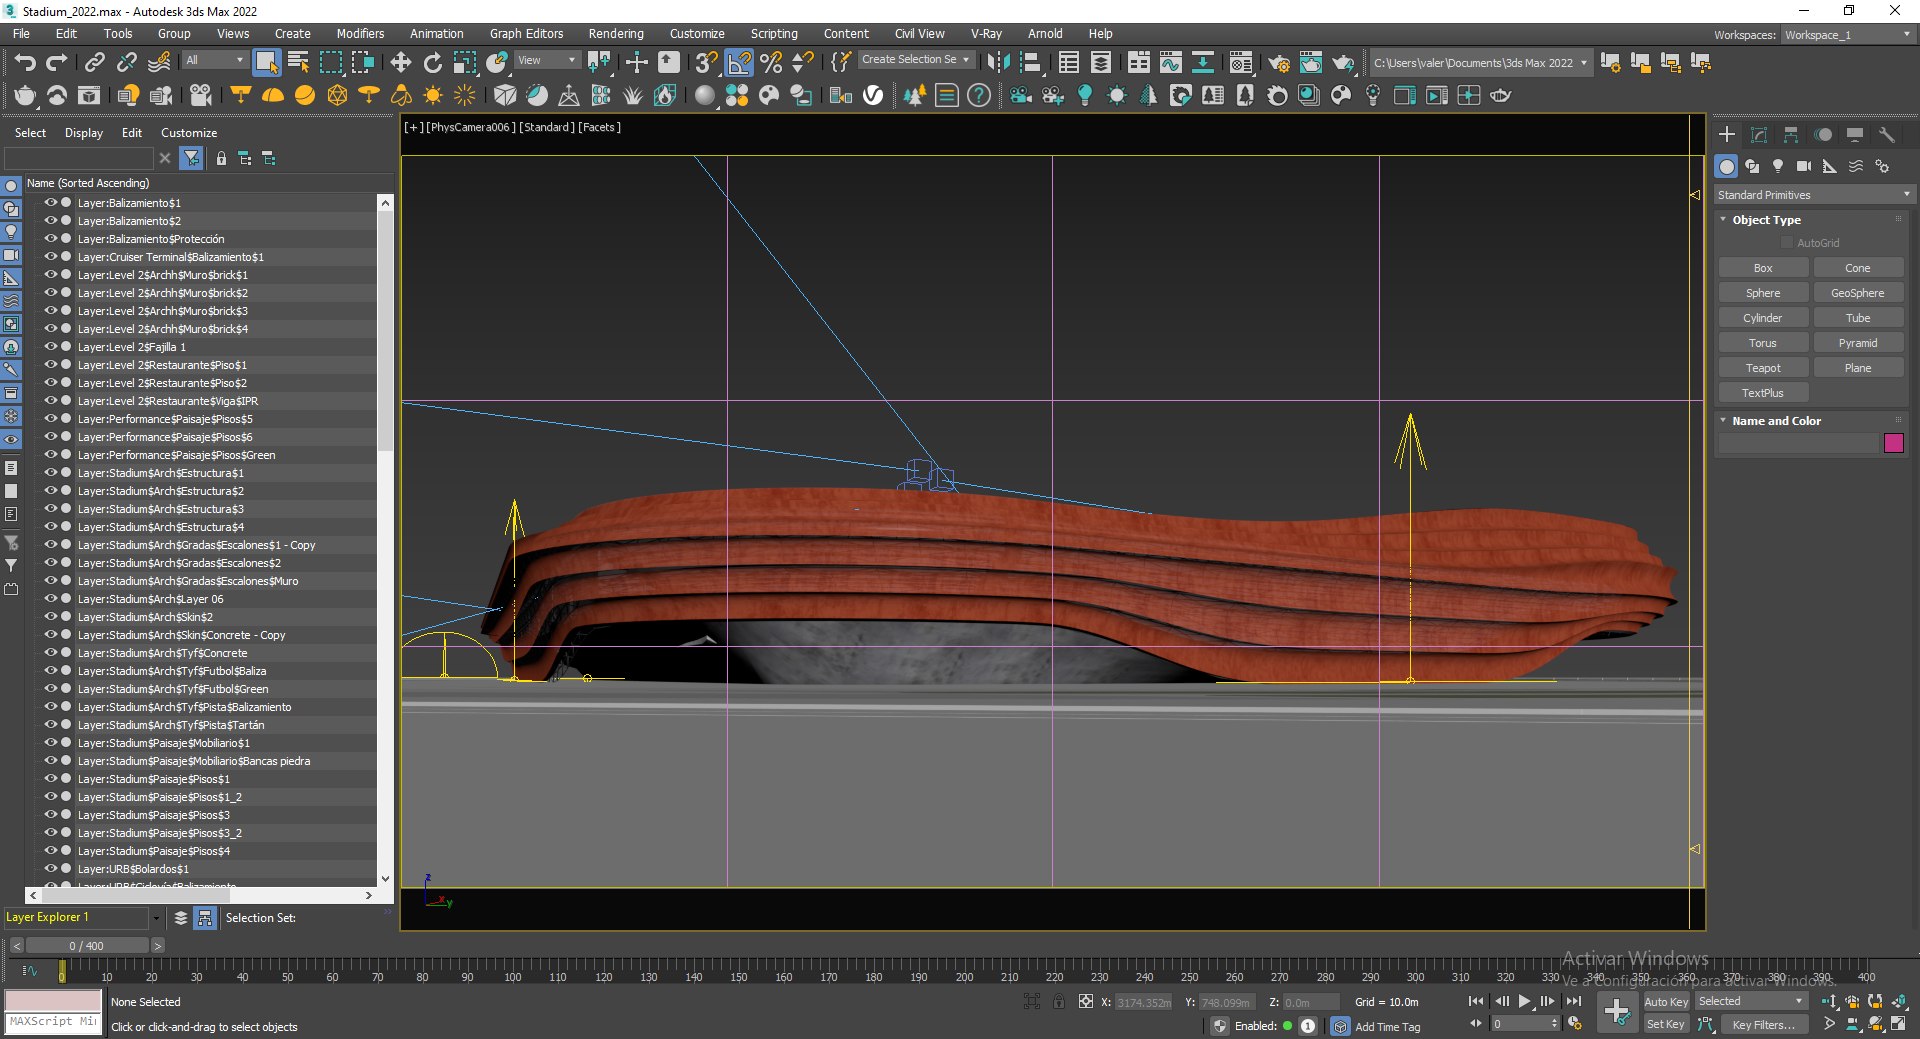The image size is (1920, 1039).
Task: Click the gray V-Ray logo toolbar icon
Action: pyautogui.click(x=873, y=95)
